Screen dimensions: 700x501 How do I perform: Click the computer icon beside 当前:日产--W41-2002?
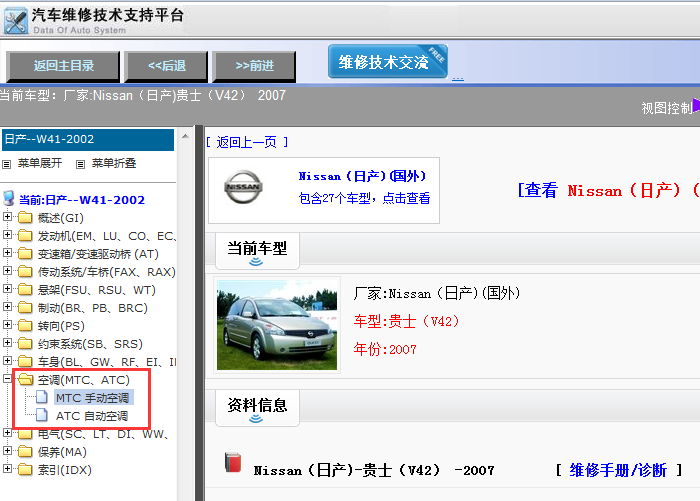pyautogui.click(x=8, y=199)
